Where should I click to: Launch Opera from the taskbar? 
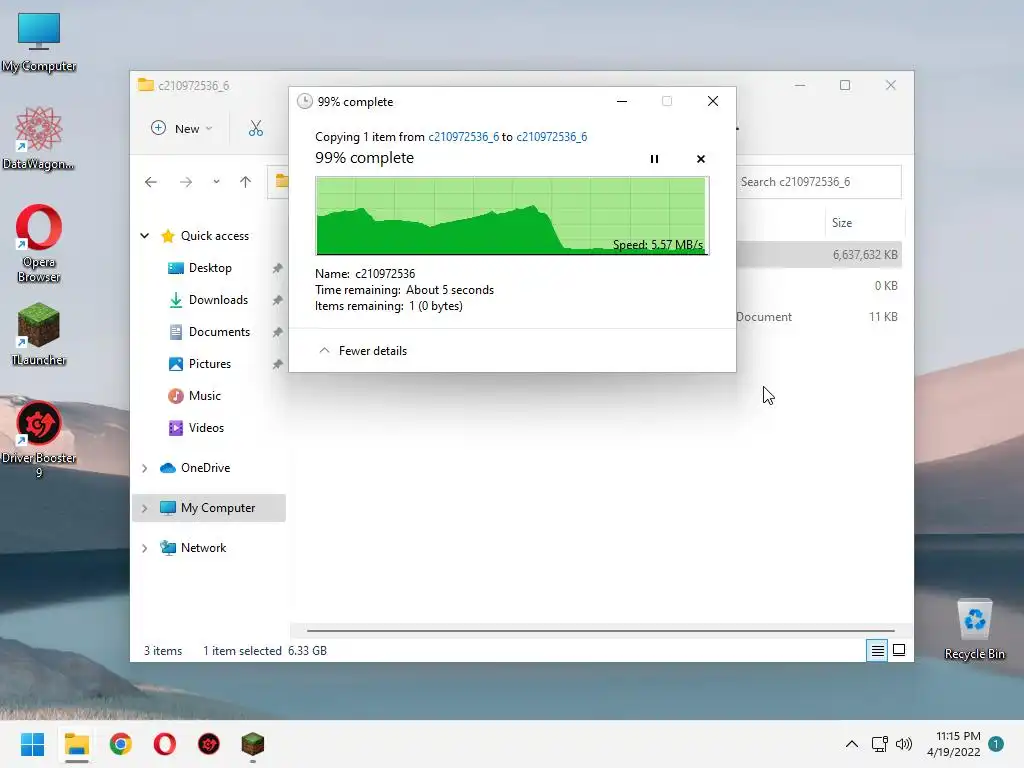click(165, 744)
